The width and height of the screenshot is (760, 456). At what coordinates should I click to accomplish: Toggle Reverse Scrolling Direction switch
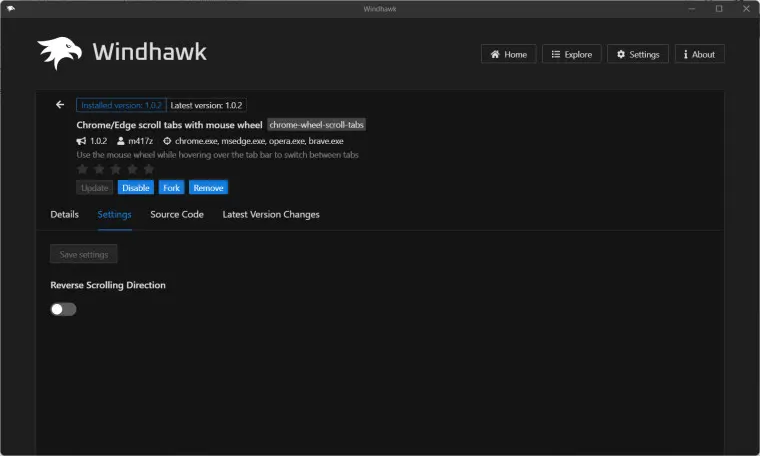63,309
